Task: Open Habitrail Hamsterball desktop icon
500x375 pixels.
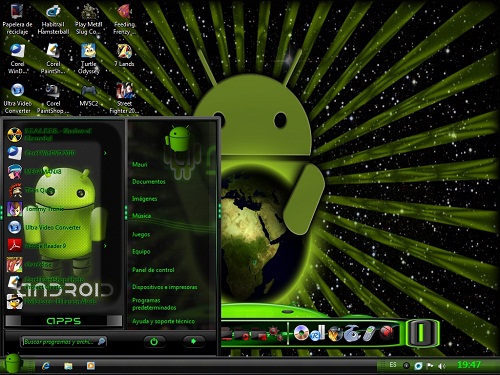Action: [53, 18]
